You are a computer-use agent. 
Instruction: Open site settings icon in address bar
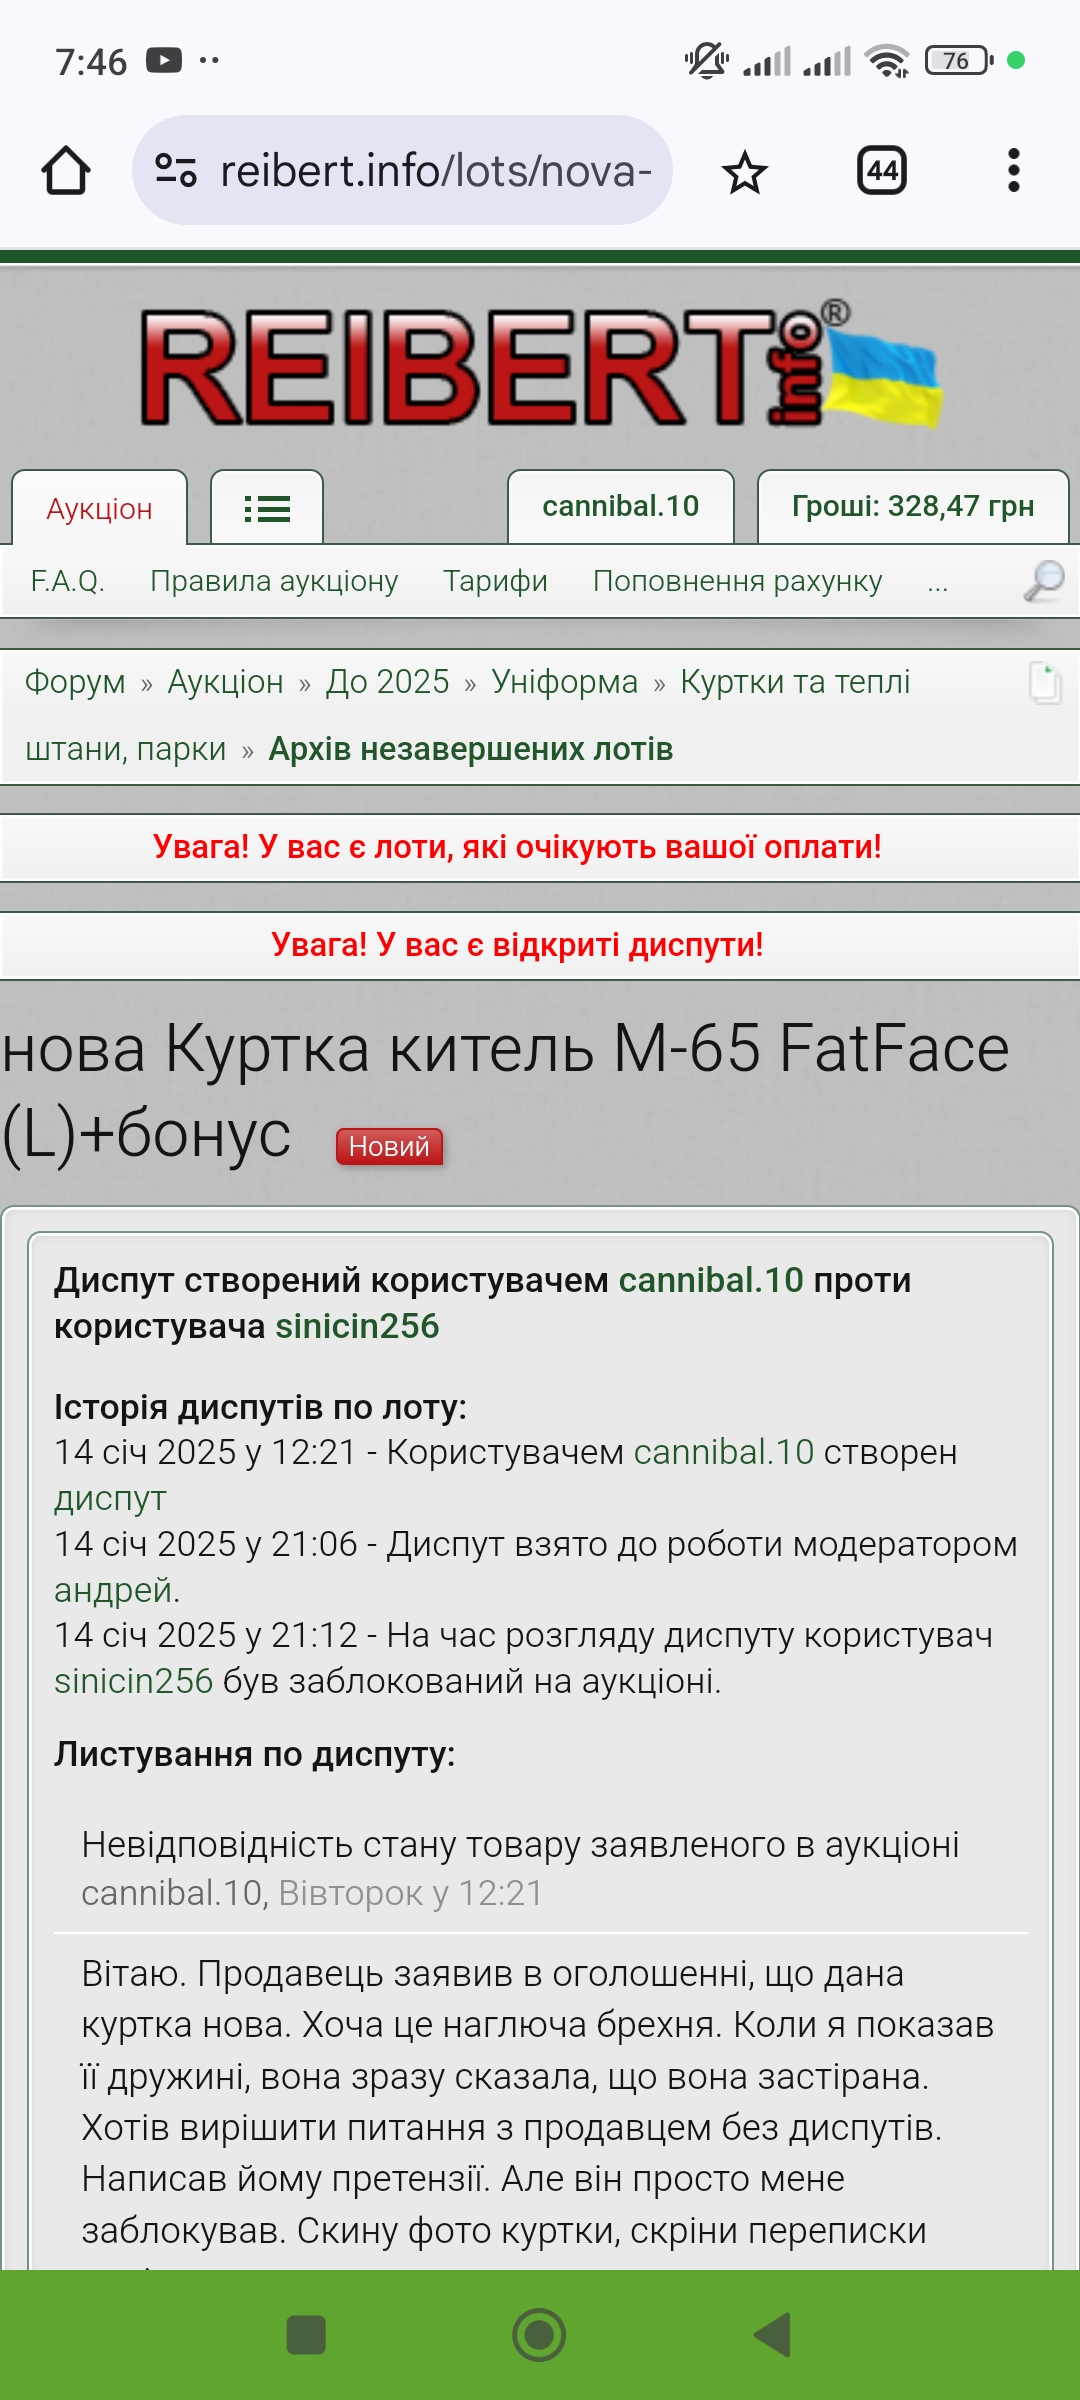coord(176,171)
